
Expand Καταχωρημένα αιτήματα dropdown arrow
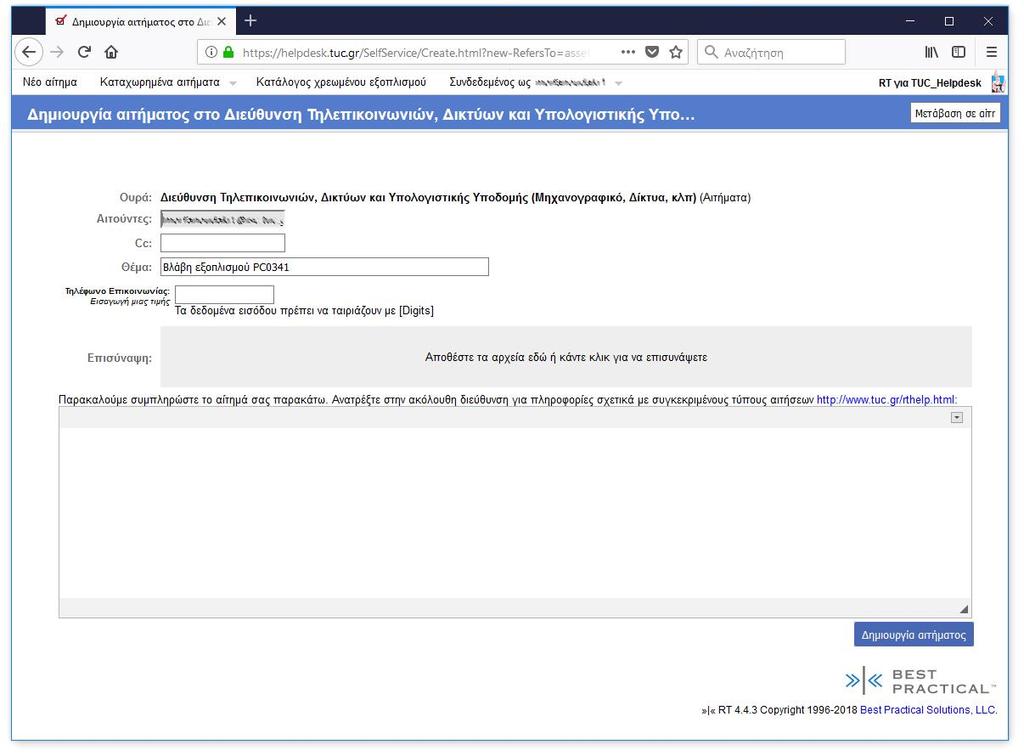233,84
